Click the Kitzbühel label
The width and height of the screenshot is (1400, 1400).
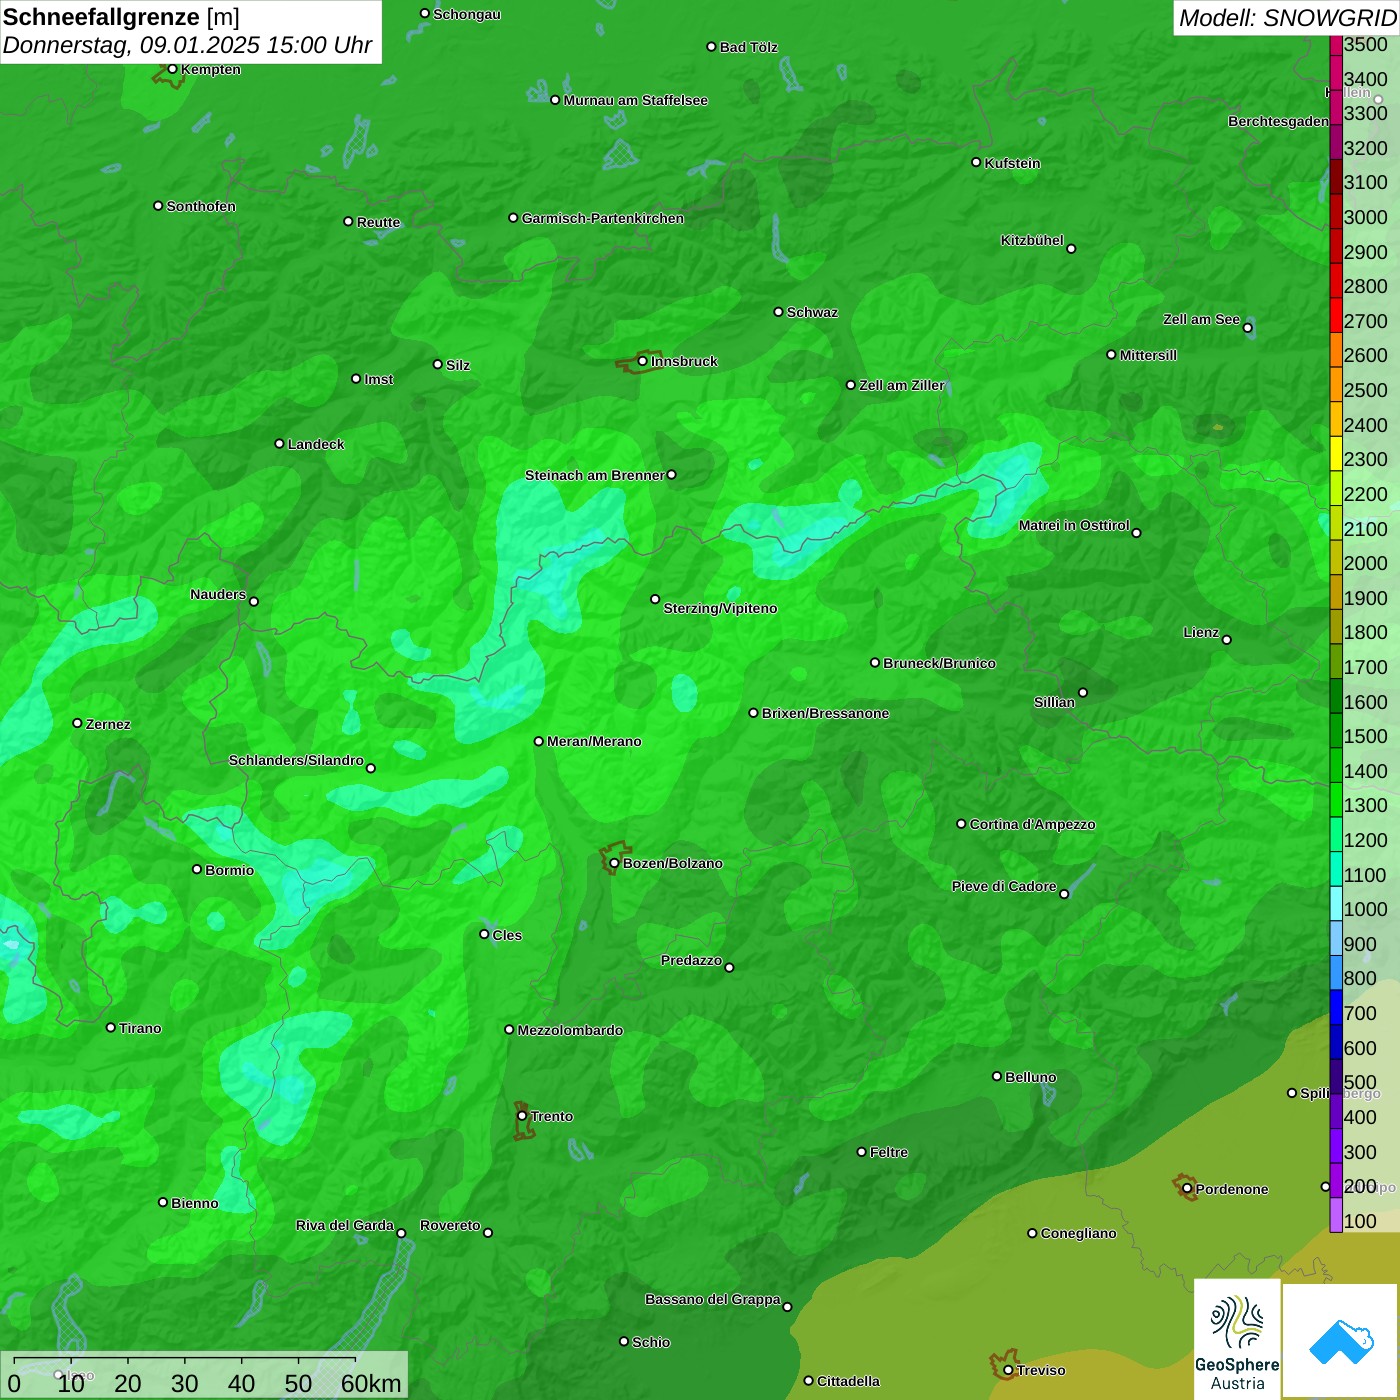click(1032, 240)
